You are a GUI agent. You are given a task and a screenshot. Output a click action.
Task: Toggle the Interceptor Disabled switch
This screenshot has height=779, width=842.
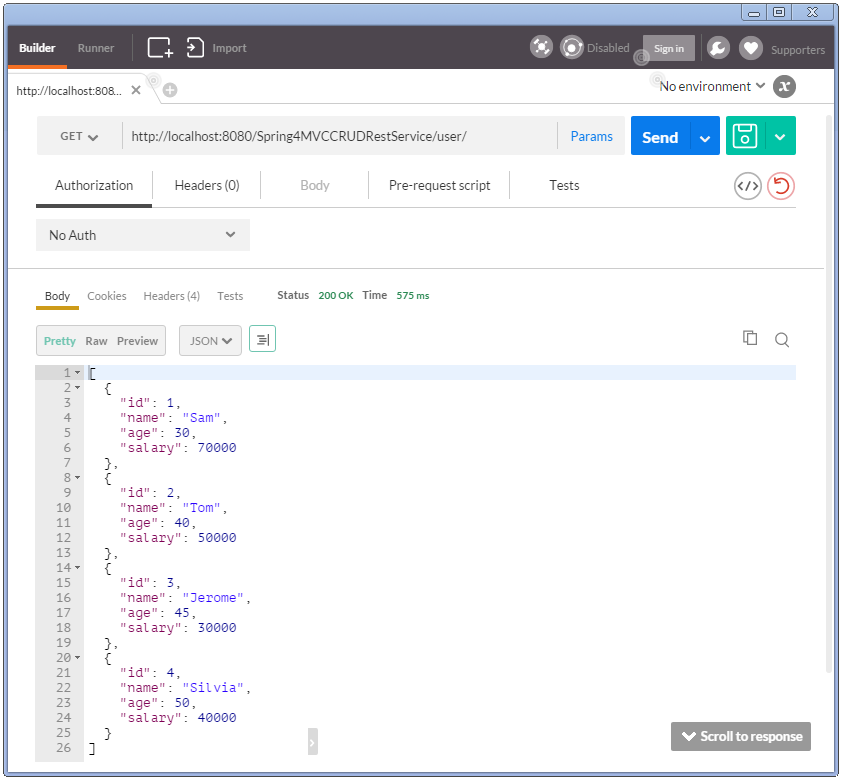click(x=572, y=47)
